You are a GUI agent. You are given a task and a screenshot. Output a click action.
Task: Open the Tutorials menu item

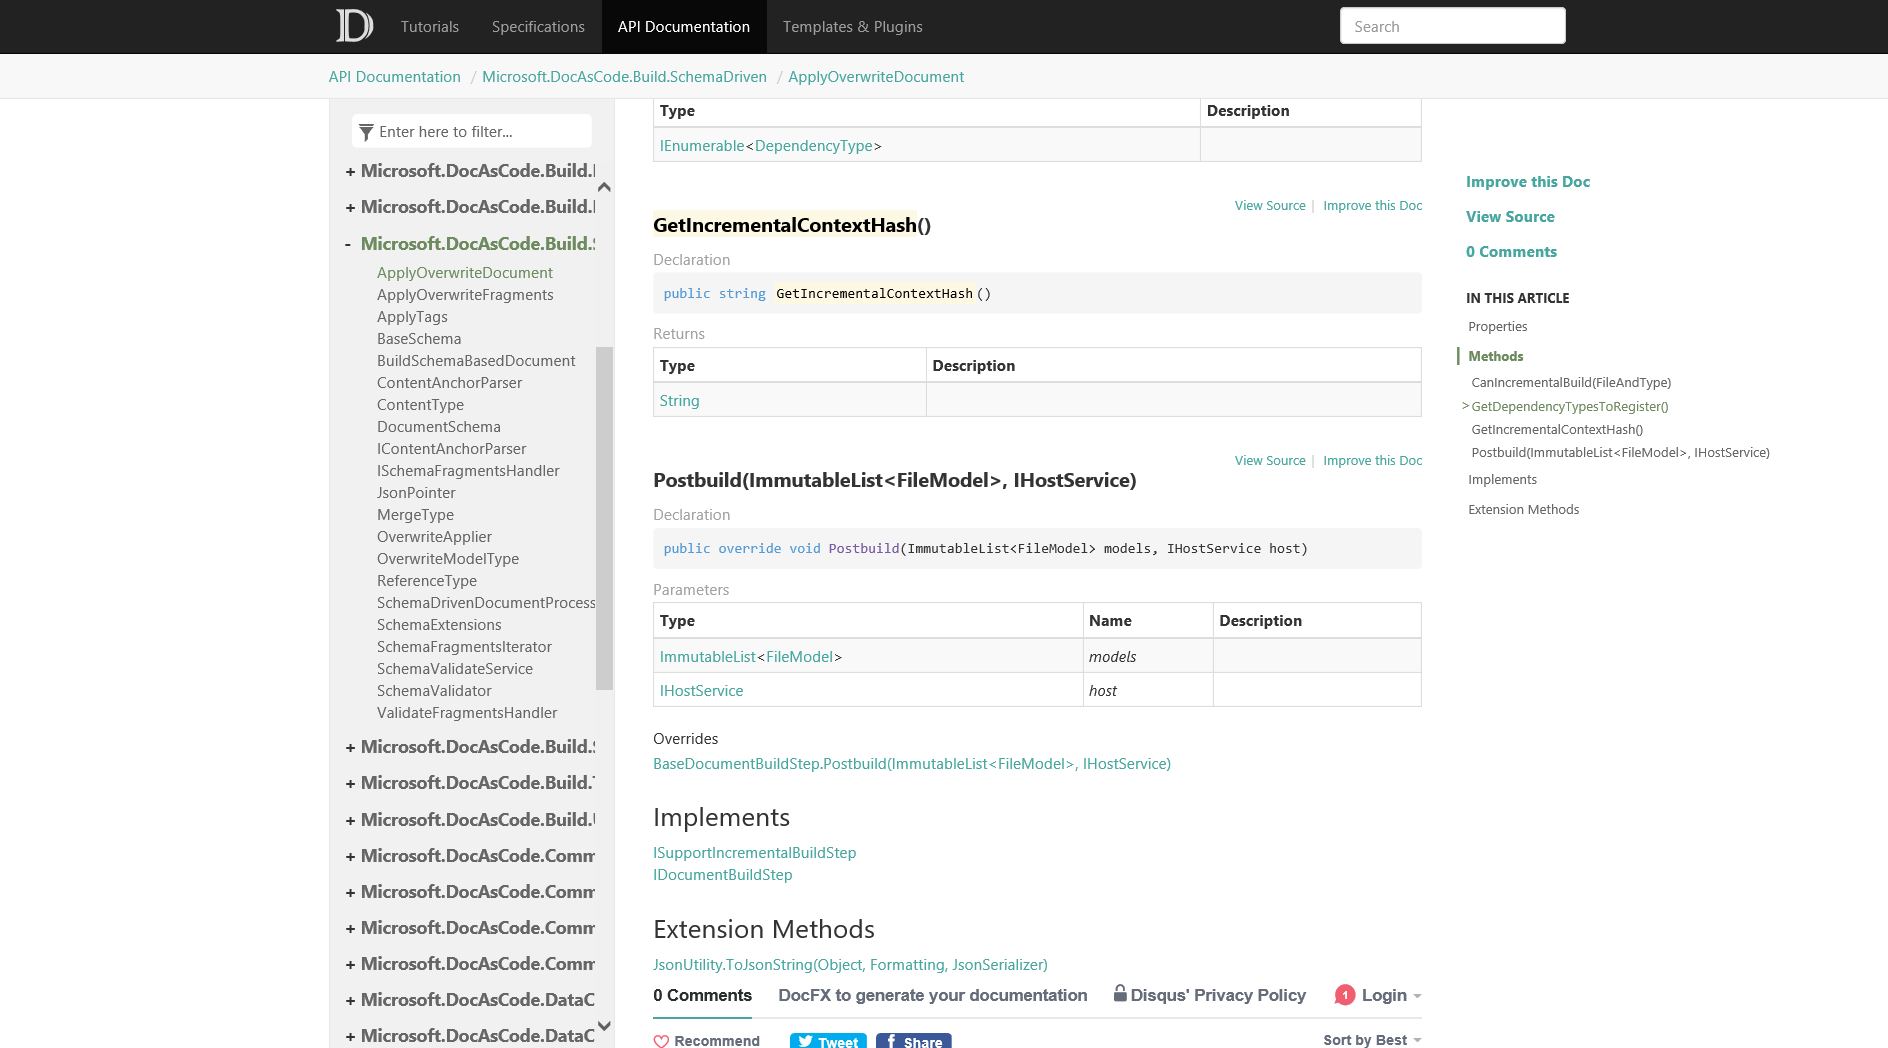point(429,27)
